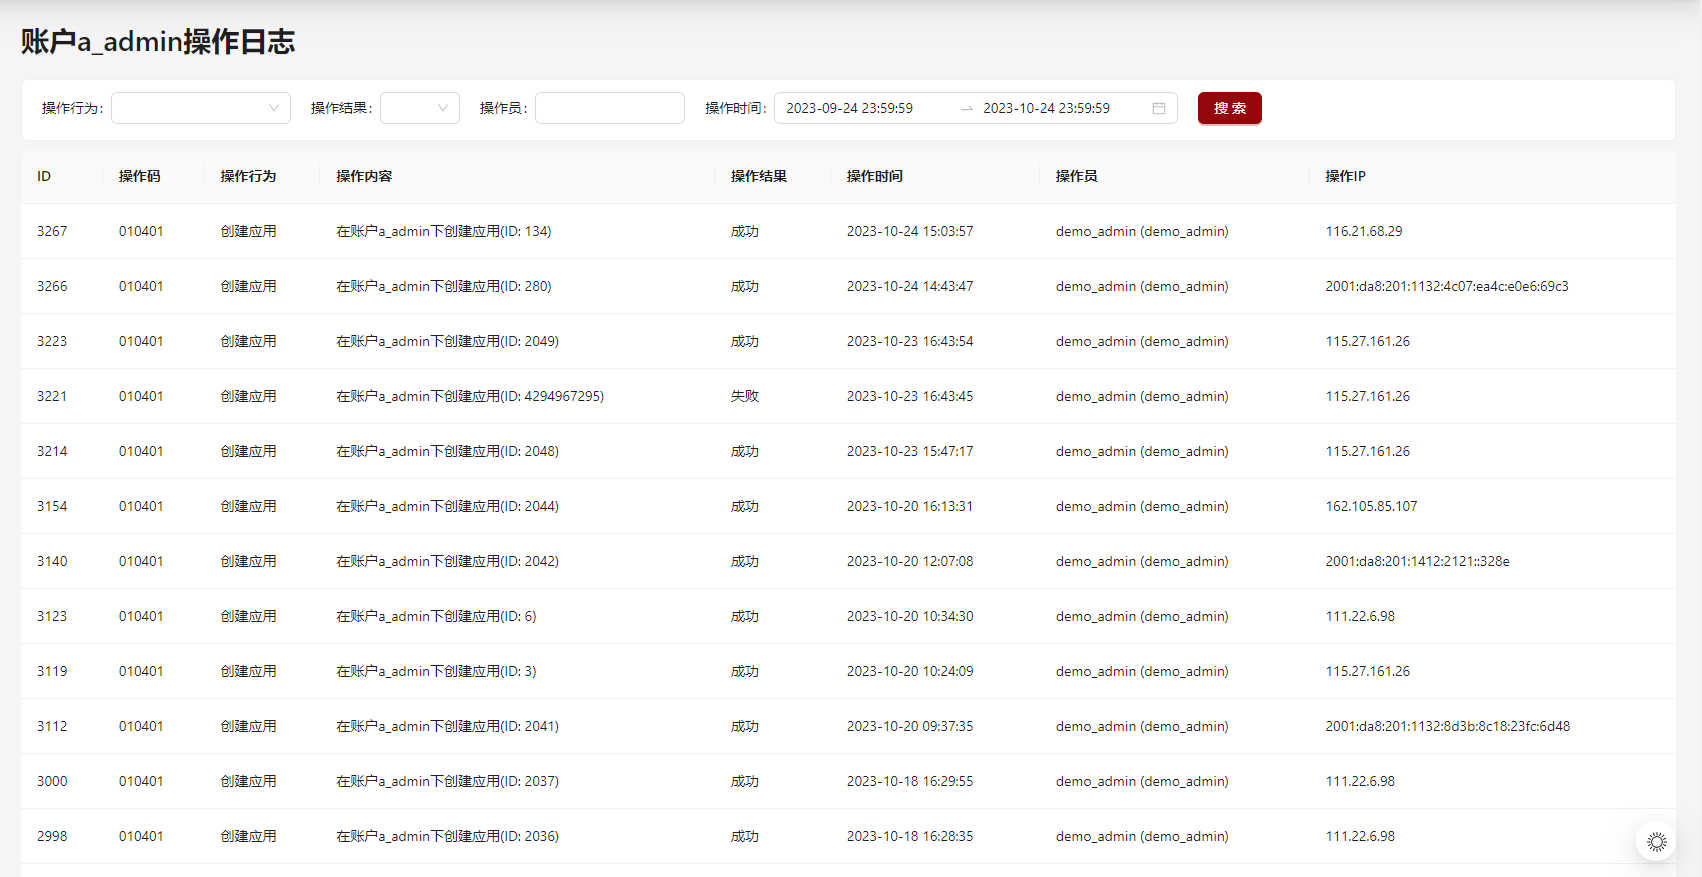Click the 失败 result in row 3221
The image size is (1702, 877).
744,396
